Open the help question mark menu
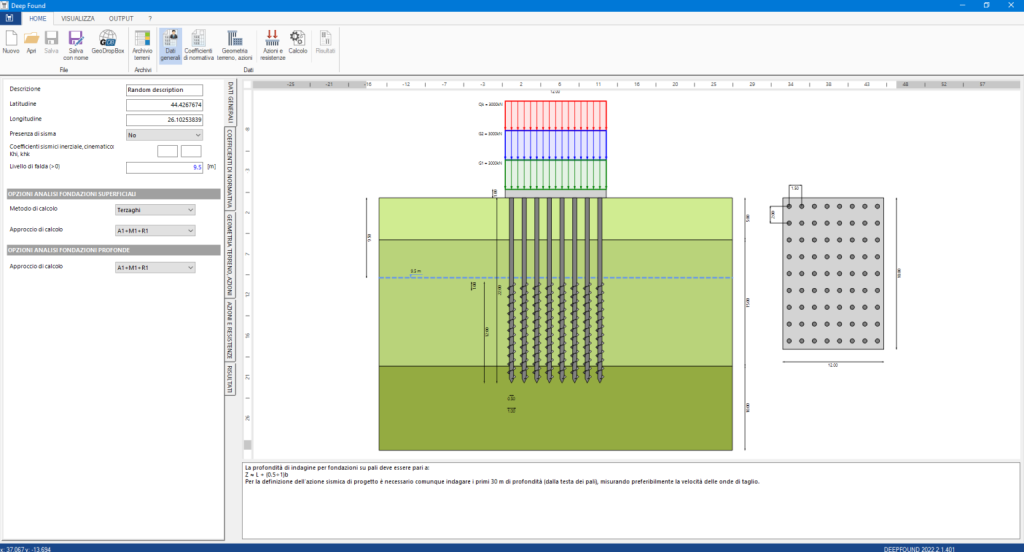 [150, 18]
